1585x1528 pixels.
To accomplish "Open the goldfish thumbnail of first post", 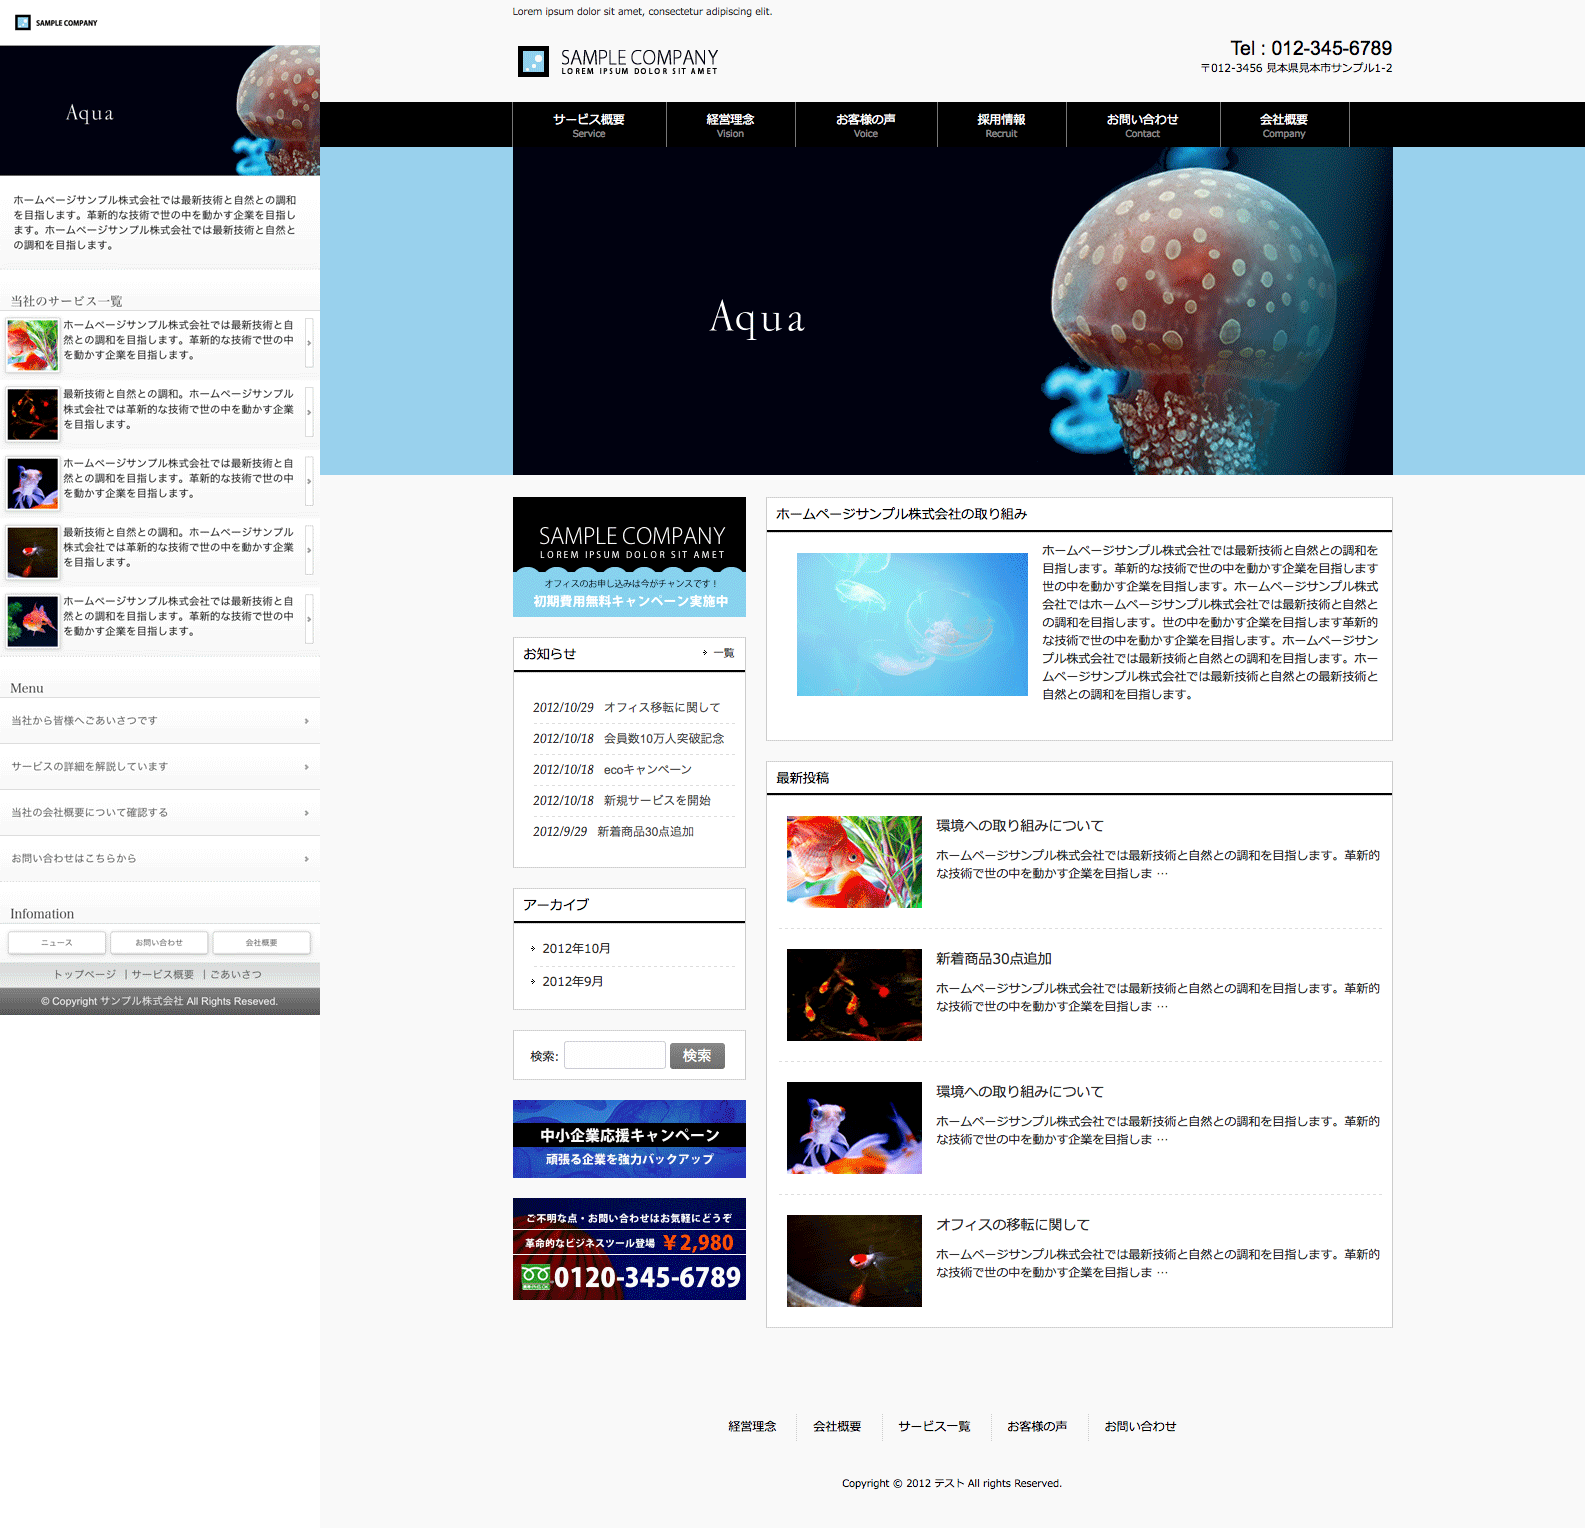I will [854, 862].
